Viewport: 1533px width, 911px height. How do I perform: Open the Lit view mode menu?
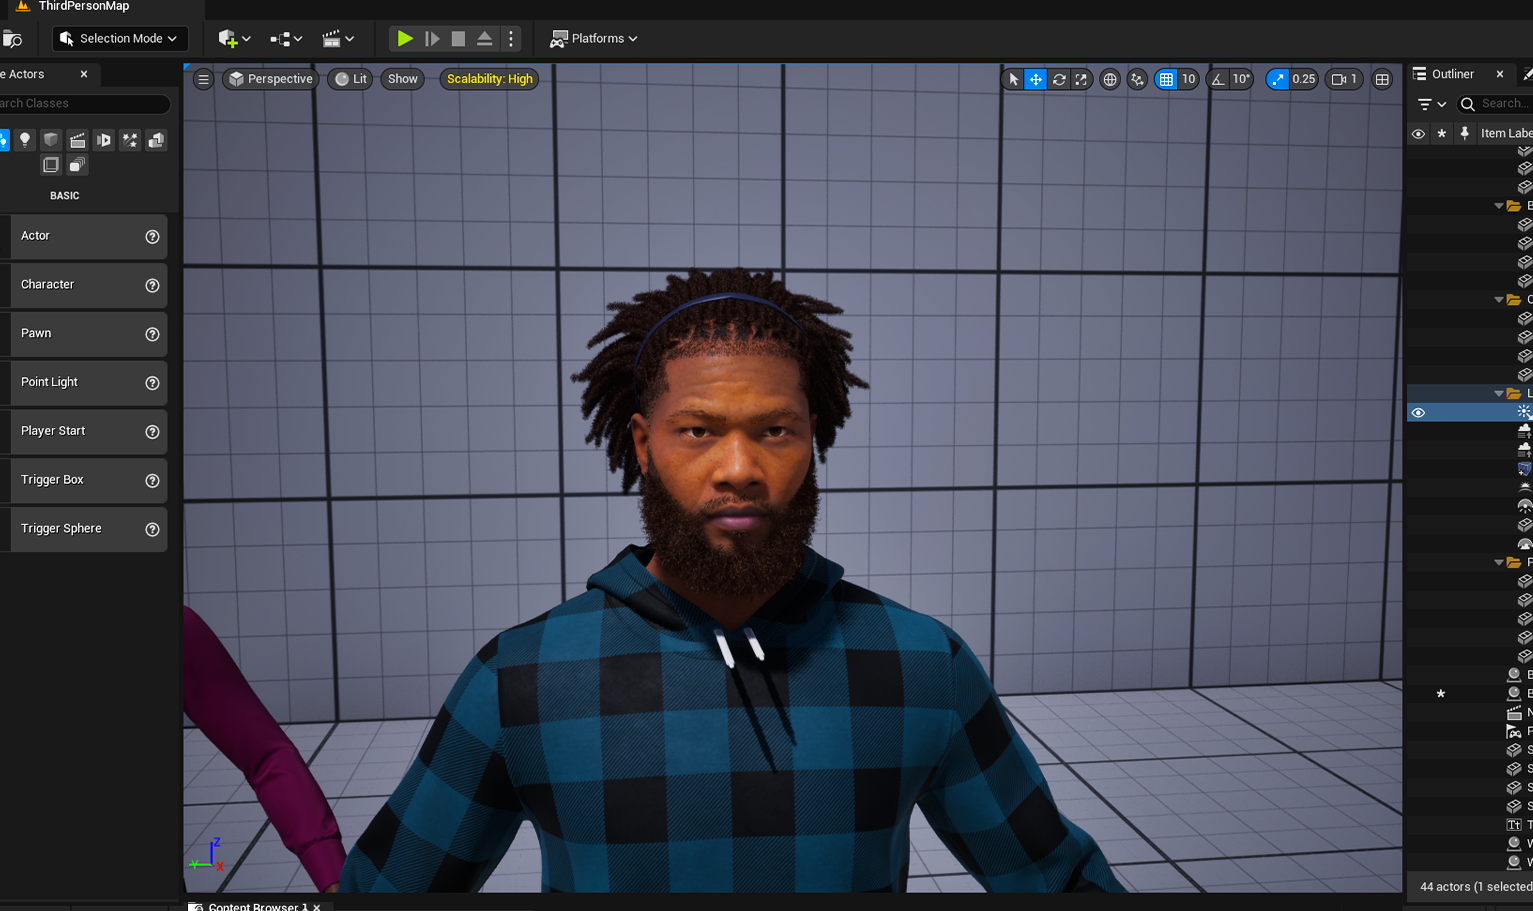(x=351, y=79)
